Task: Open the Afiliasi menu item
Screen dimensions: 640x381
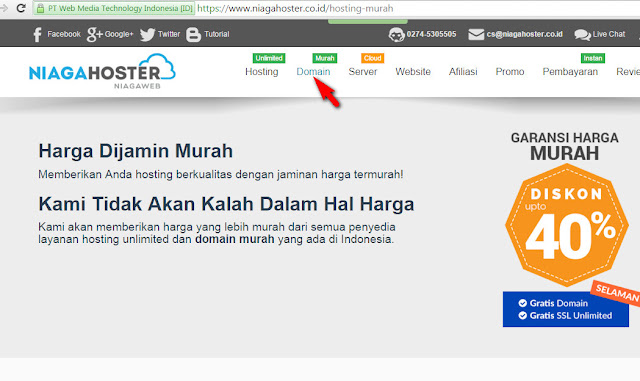Action: click(x=463, y=72)
